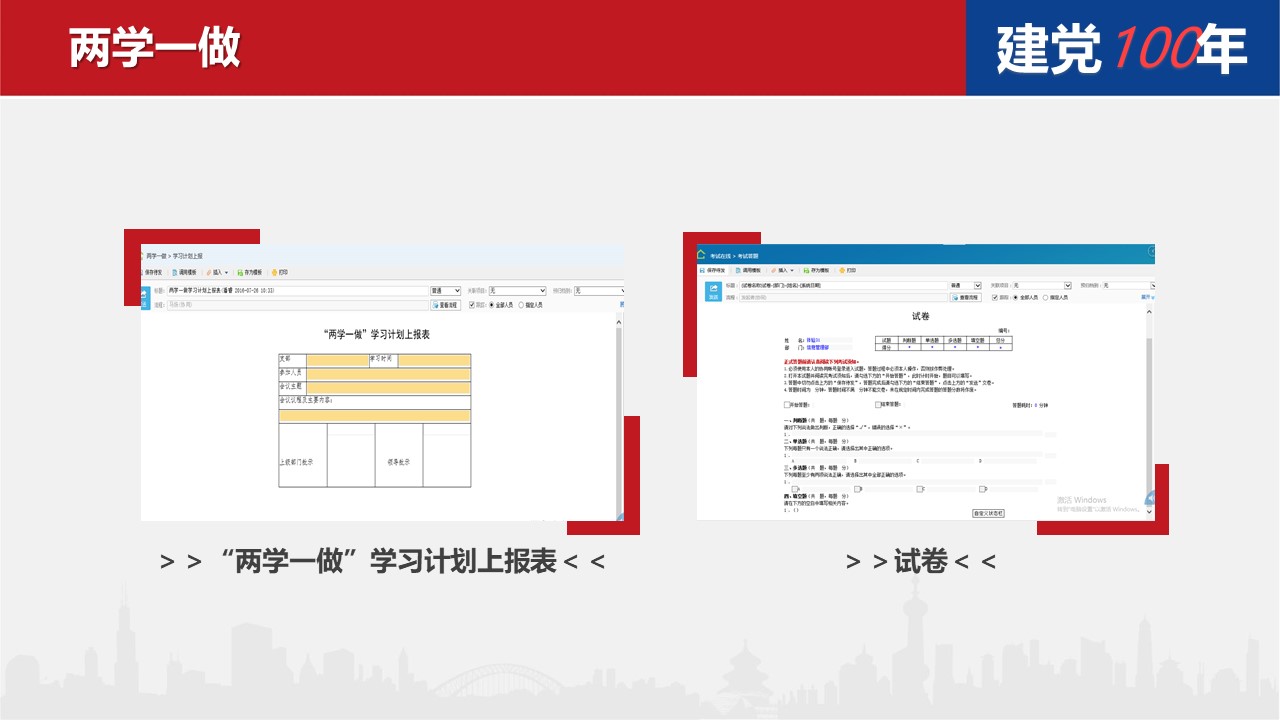This screenshot has height=720, width=1280.
Task: Tick the 开始答题 checkbox on the exam paper
Action: pos(787,405)
